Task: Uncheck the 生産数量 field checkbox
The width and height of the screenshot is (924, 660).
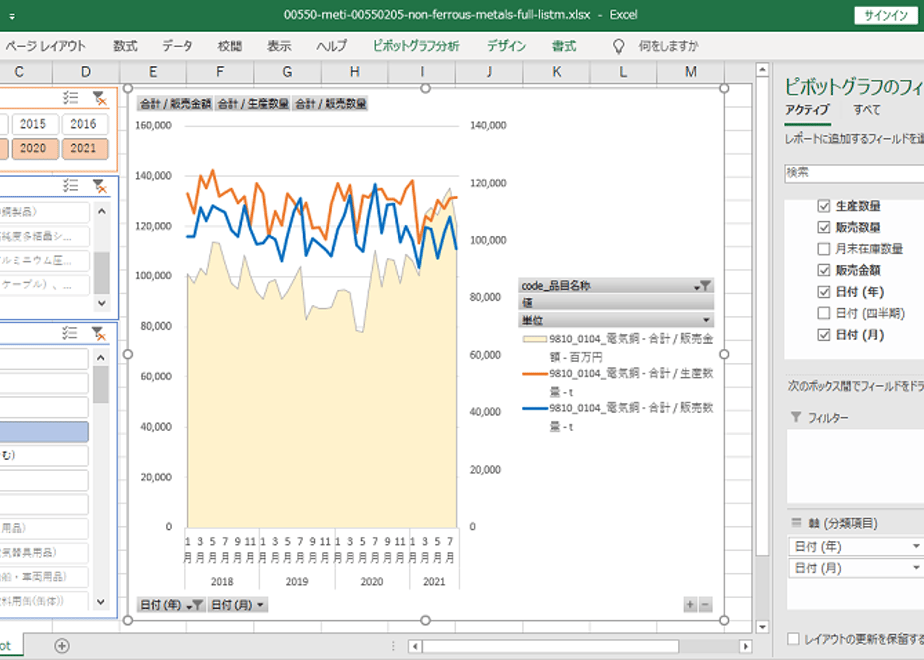Action: (x=824, y=206)
